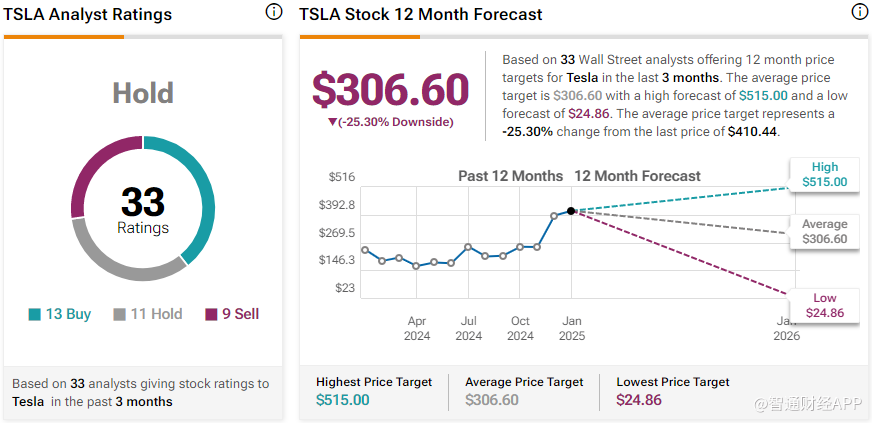Click the High $515.00 forecast label
872x423 pixels.
tap(824, 175)
